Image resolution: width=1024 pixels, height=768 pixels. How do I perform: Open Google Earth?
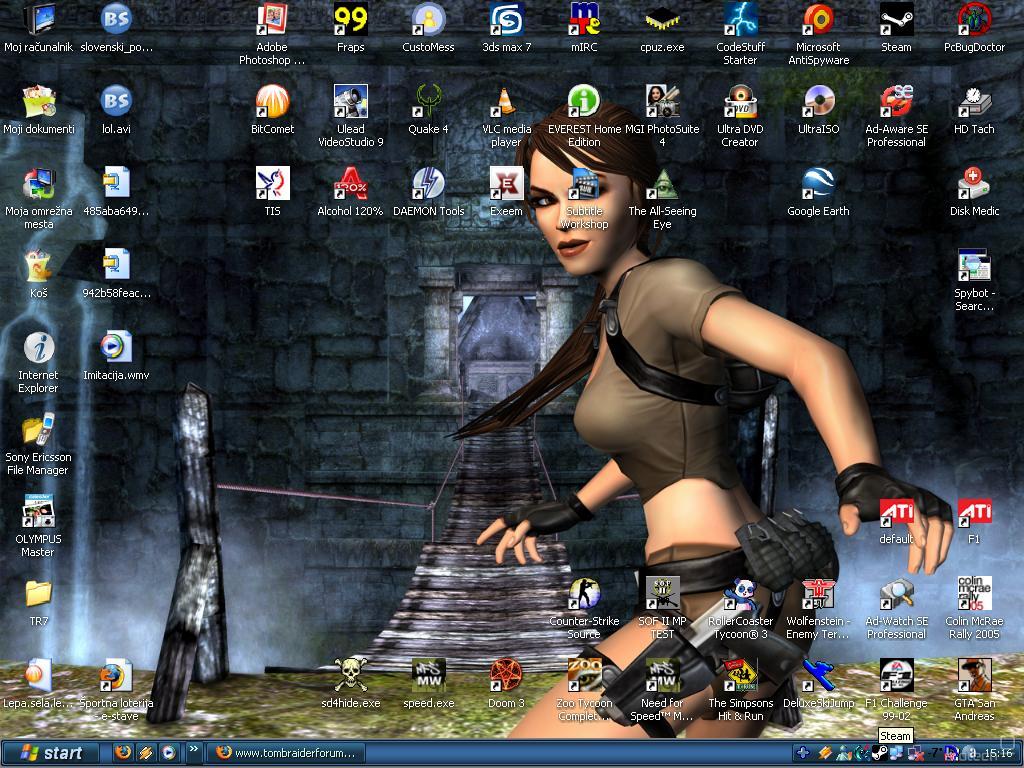pos(818,191)
